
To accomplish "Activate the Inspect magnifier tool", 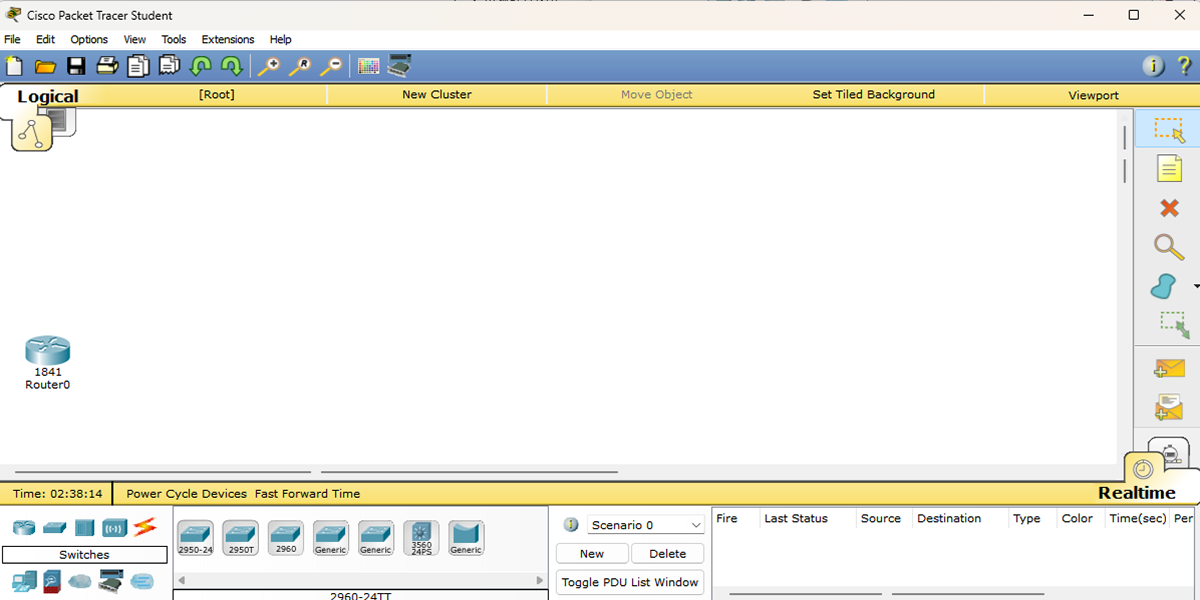I will tap(1168, 246).
